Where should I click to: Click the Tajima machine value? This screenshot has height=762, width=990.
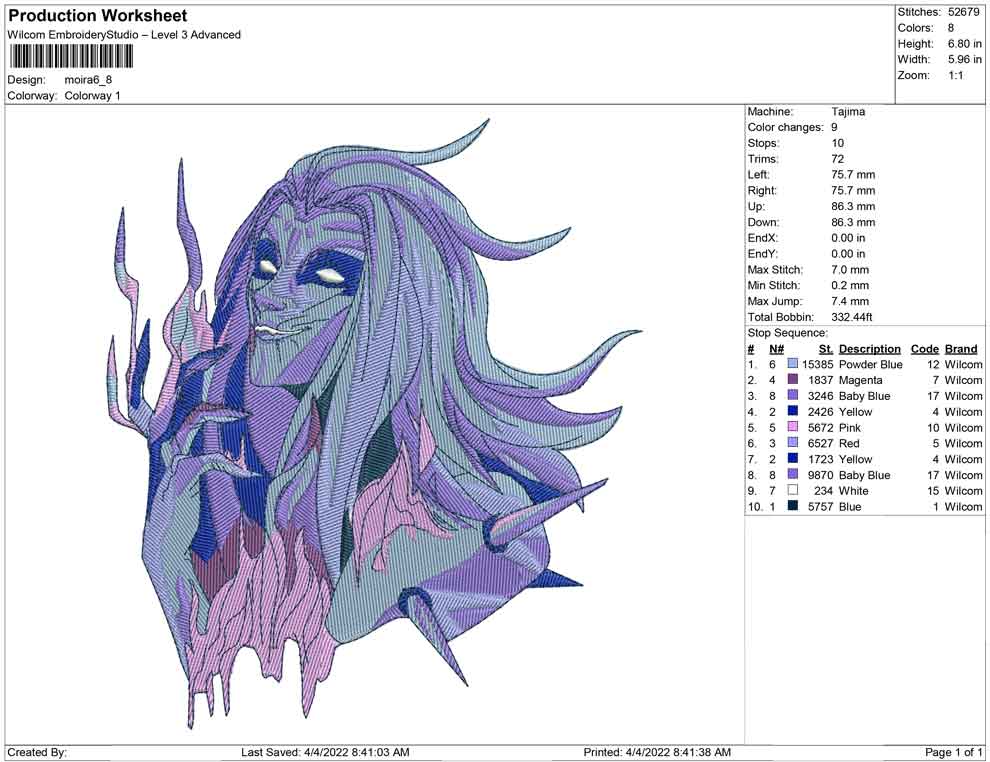point(848,112)
